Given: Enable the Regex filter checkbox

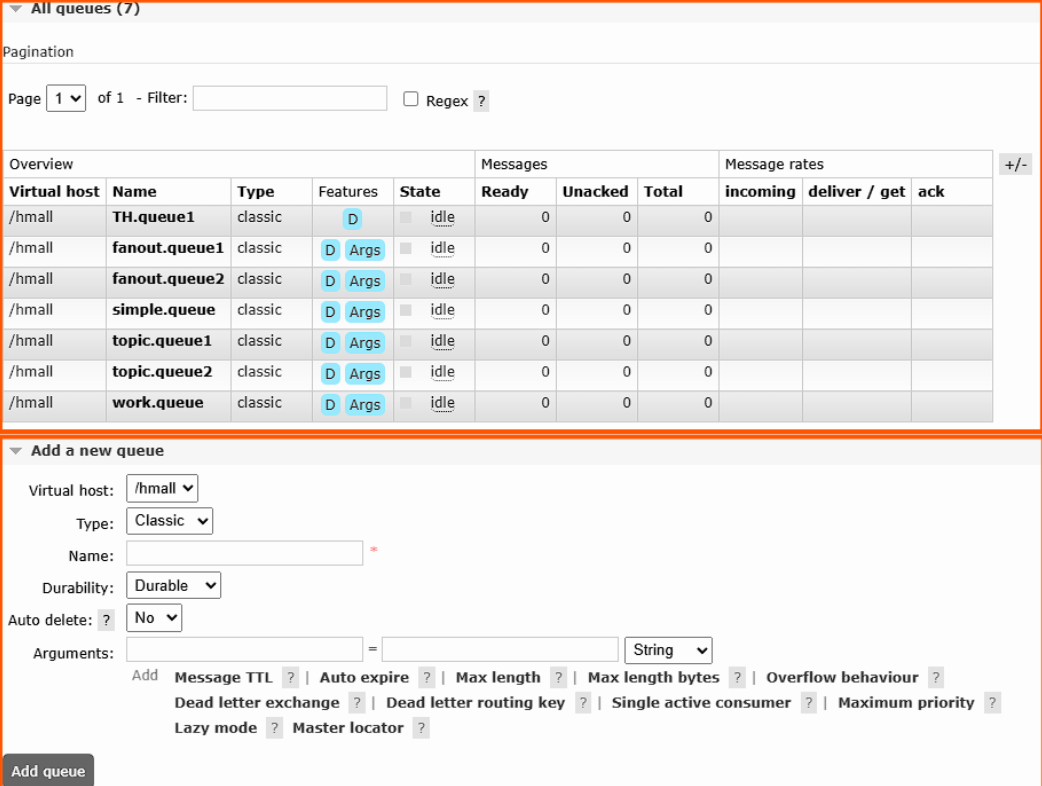Looking at the screenshot, I should (411, 99).
